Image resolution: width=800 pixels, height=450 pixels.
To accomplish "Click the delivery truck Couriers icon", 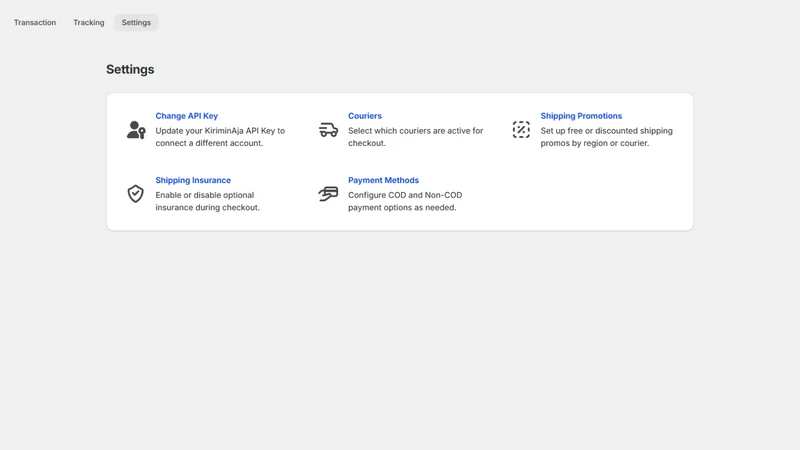I will pos(328,130).
